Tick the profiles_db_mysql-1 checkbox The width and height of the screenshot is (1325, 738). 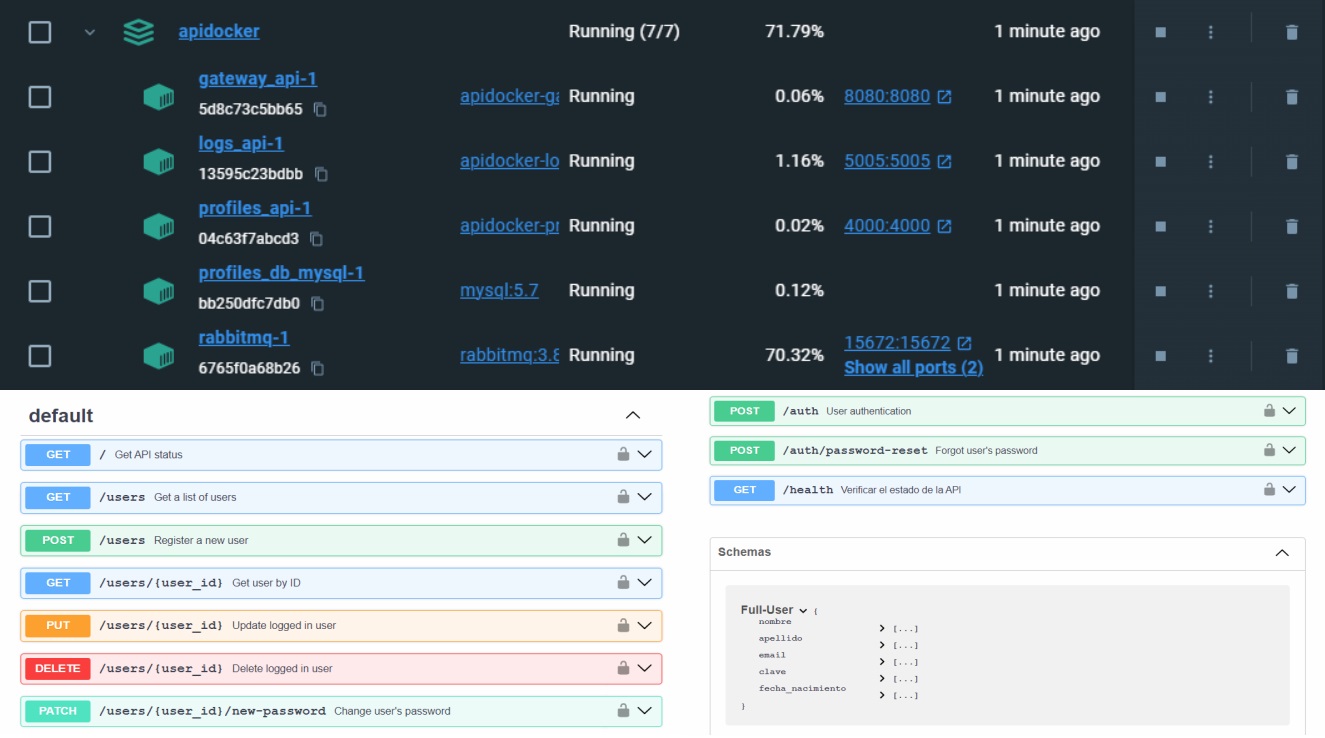[x=40, y=291]
